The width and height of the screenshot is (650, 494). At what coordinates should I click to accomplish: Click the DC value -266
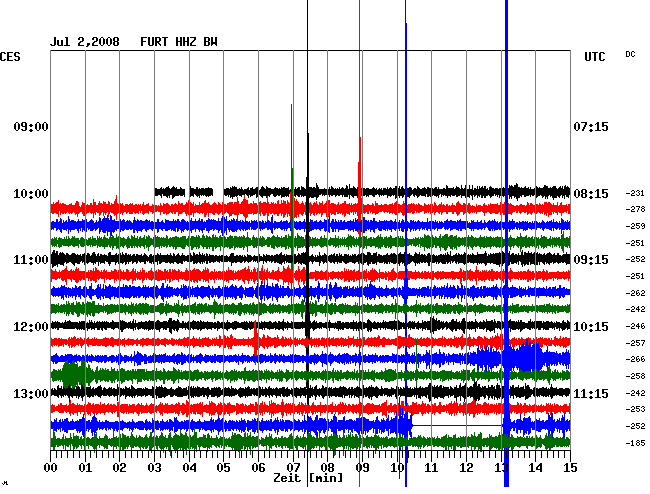[x=635, y=359]
